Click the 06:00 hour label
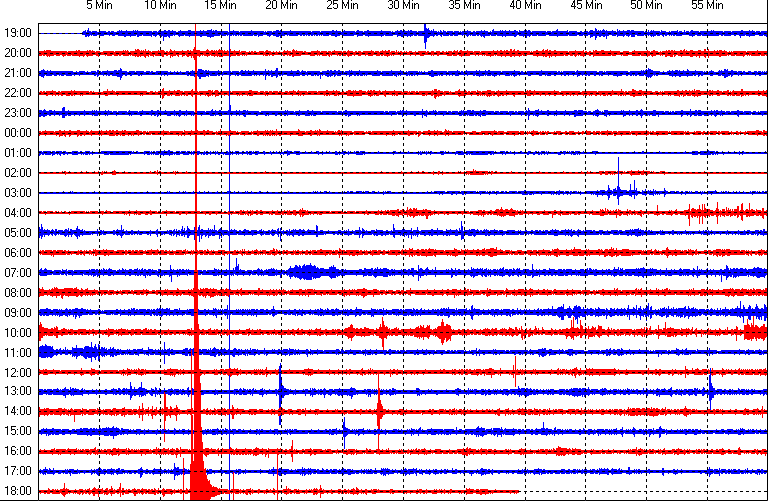This screenshot has height=504, width=771. [x=18, y=253]
